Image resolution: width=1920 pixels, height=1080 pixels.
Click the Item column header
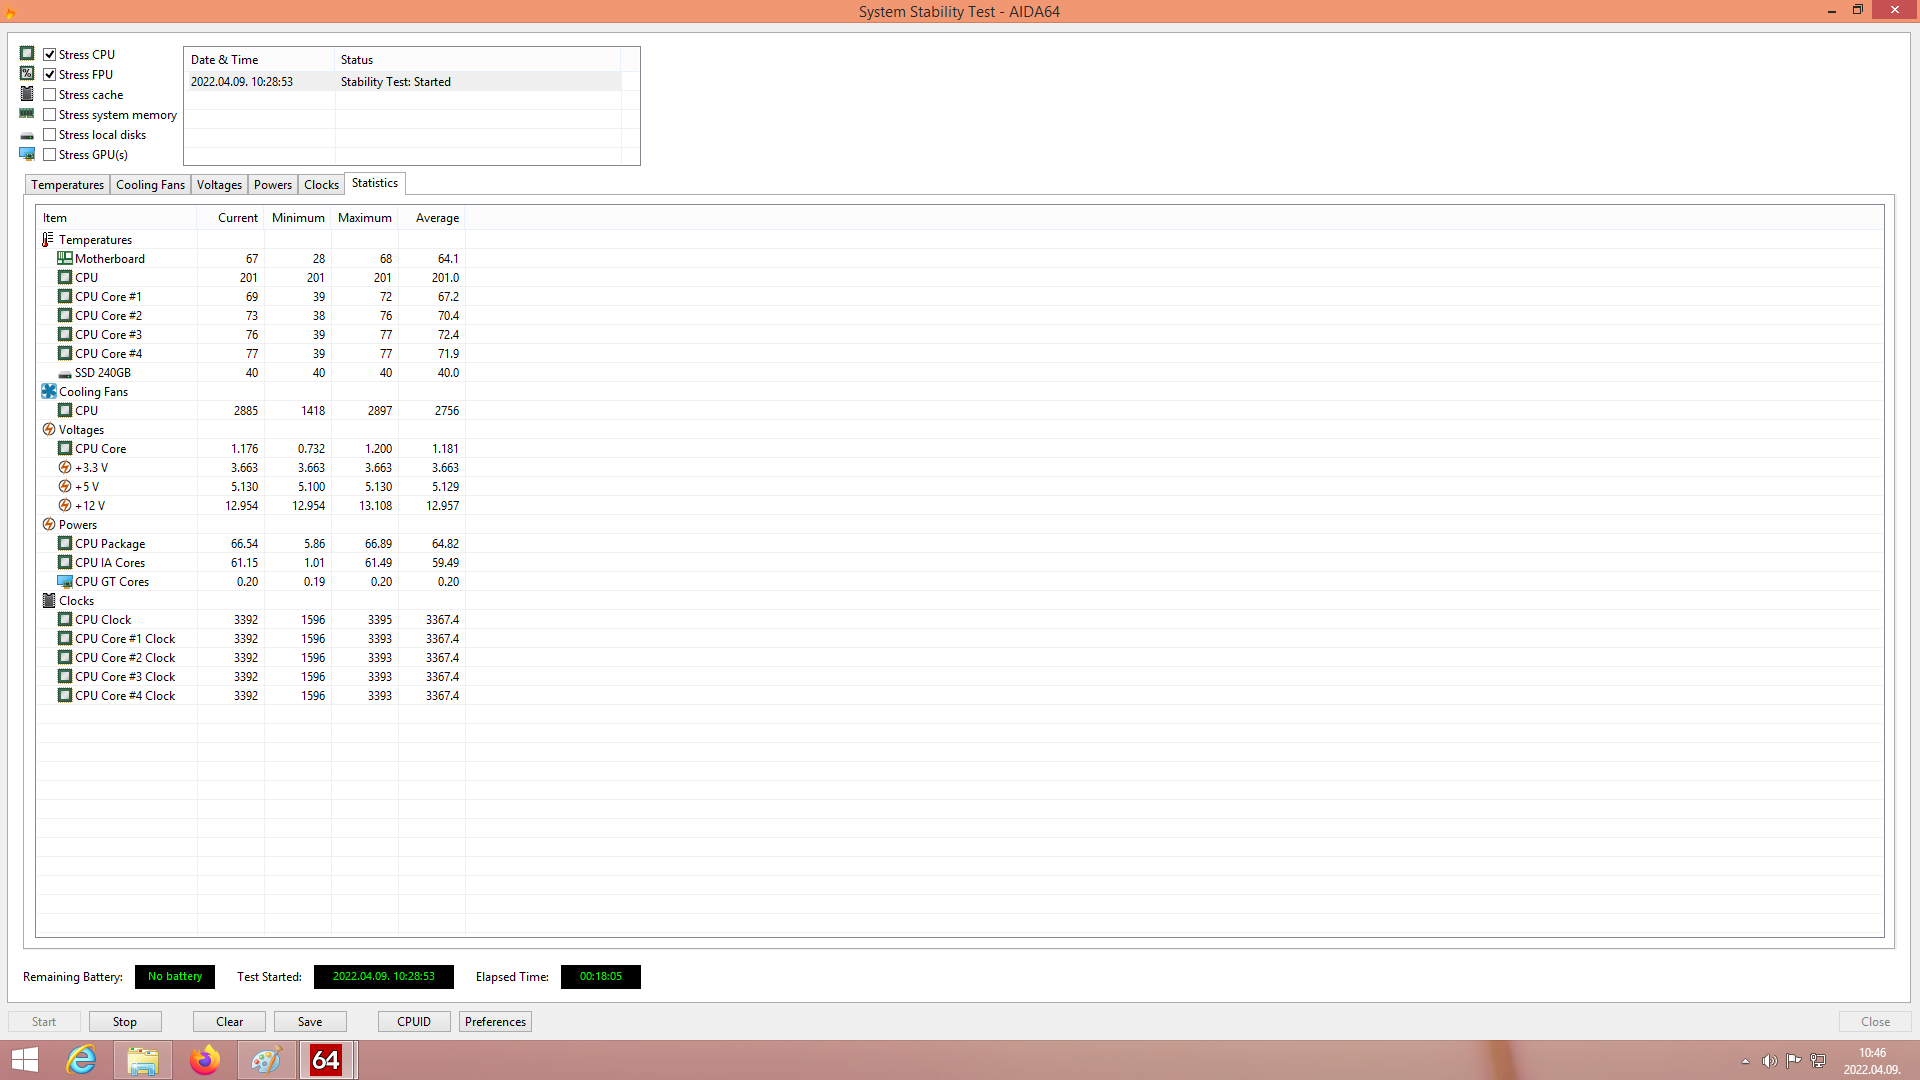click(117, 218)
